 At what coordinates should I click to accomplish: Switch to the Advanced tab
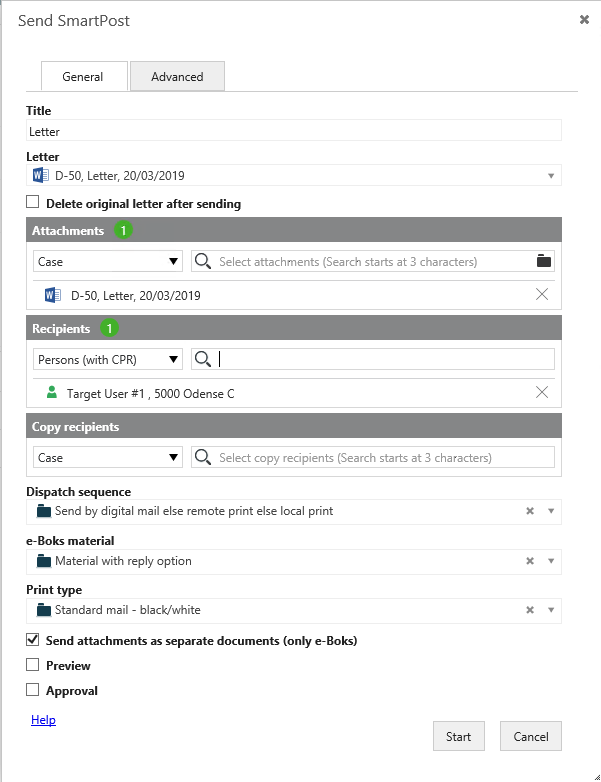[x=177, y=77]
